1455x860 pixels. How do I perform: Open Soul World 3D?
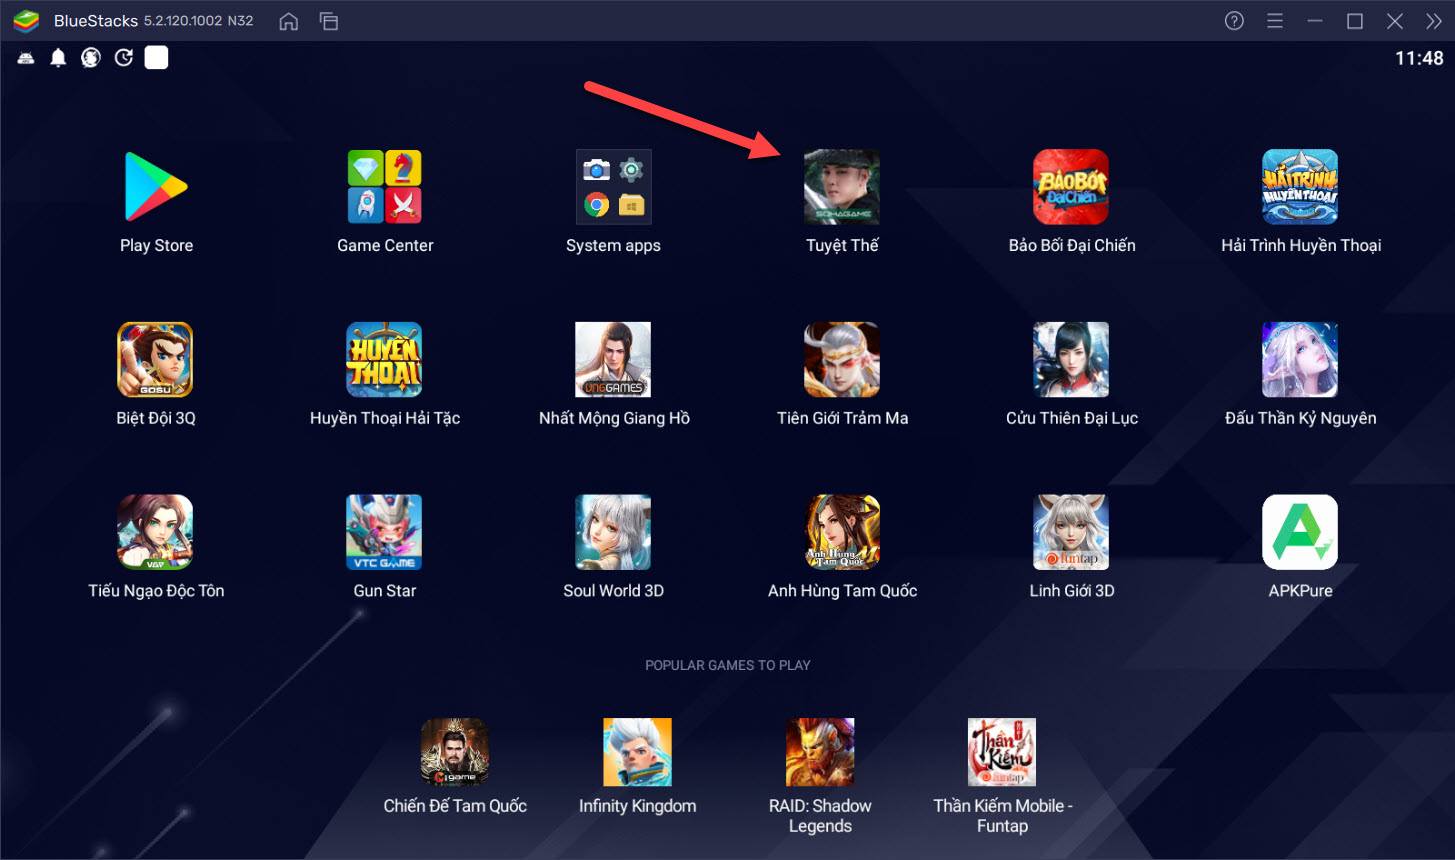pos(613,532)
